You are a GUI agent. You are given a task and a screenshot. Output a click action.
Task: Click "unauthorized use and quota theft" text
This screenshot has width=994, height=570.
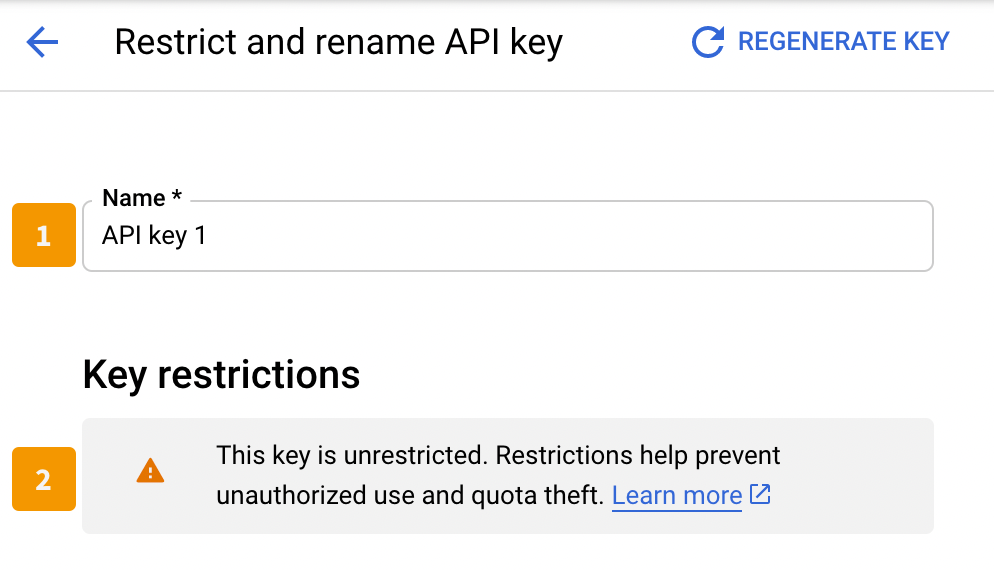click(410, 495)
